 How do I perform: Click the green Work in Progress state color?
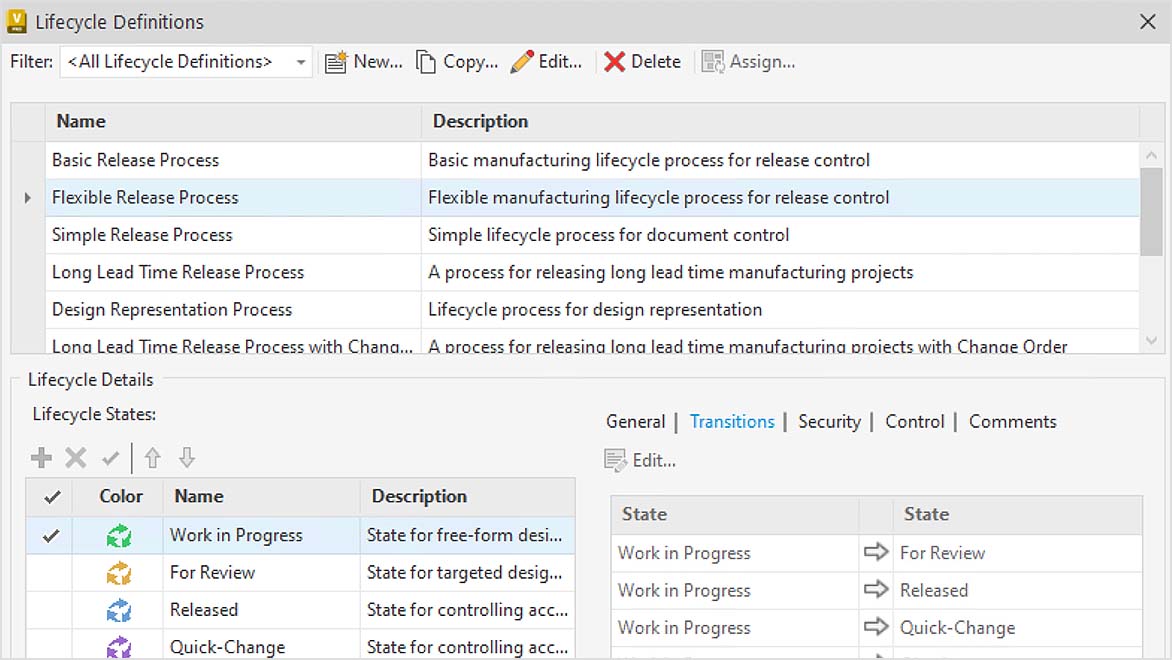click(x=119, y=535)
